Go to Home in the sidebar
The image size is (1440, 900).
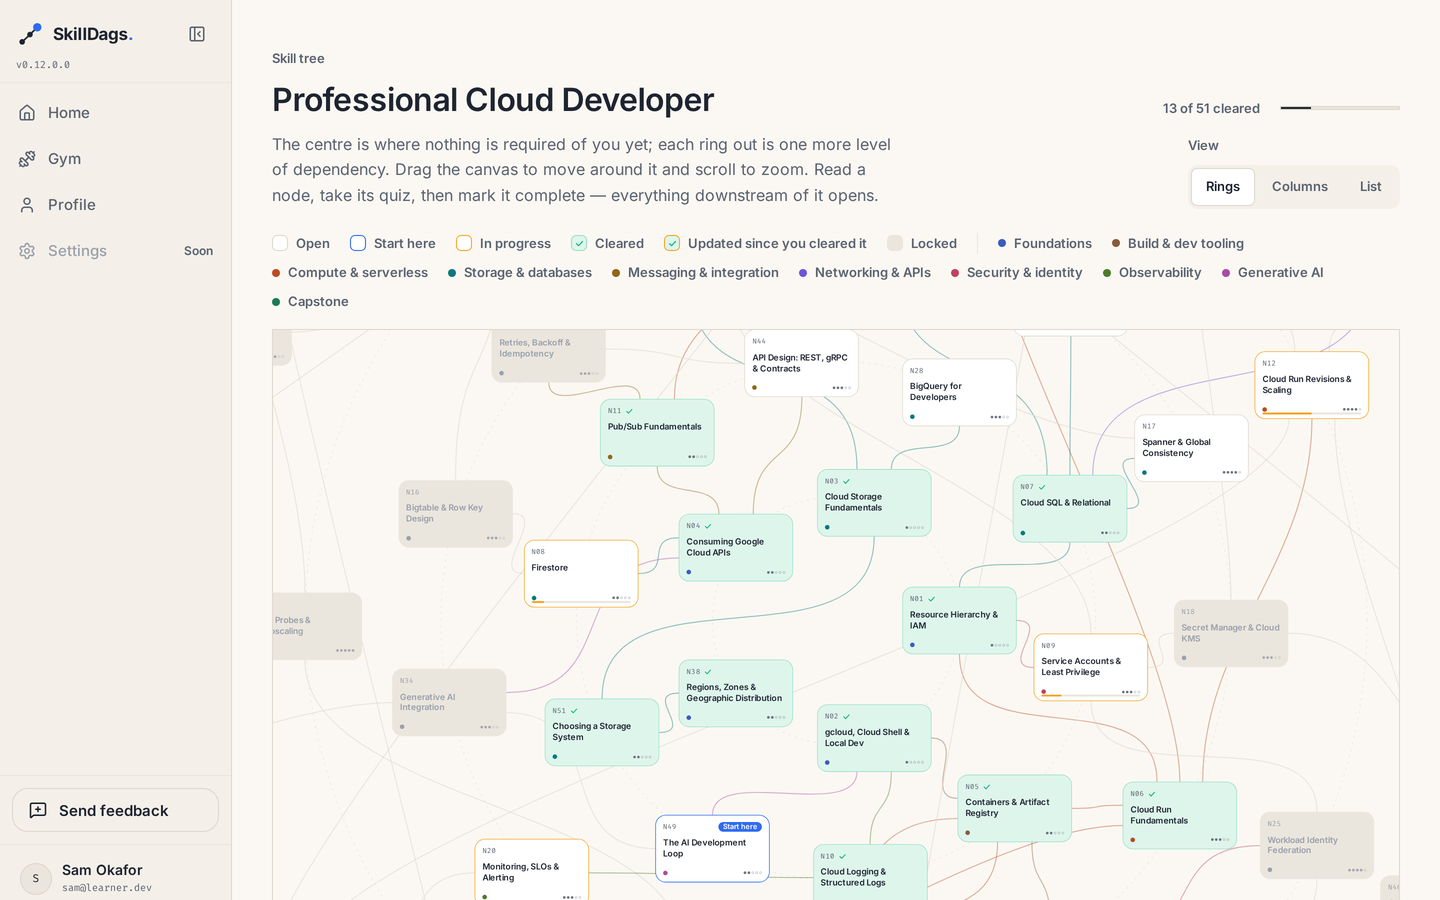[116, 113]
